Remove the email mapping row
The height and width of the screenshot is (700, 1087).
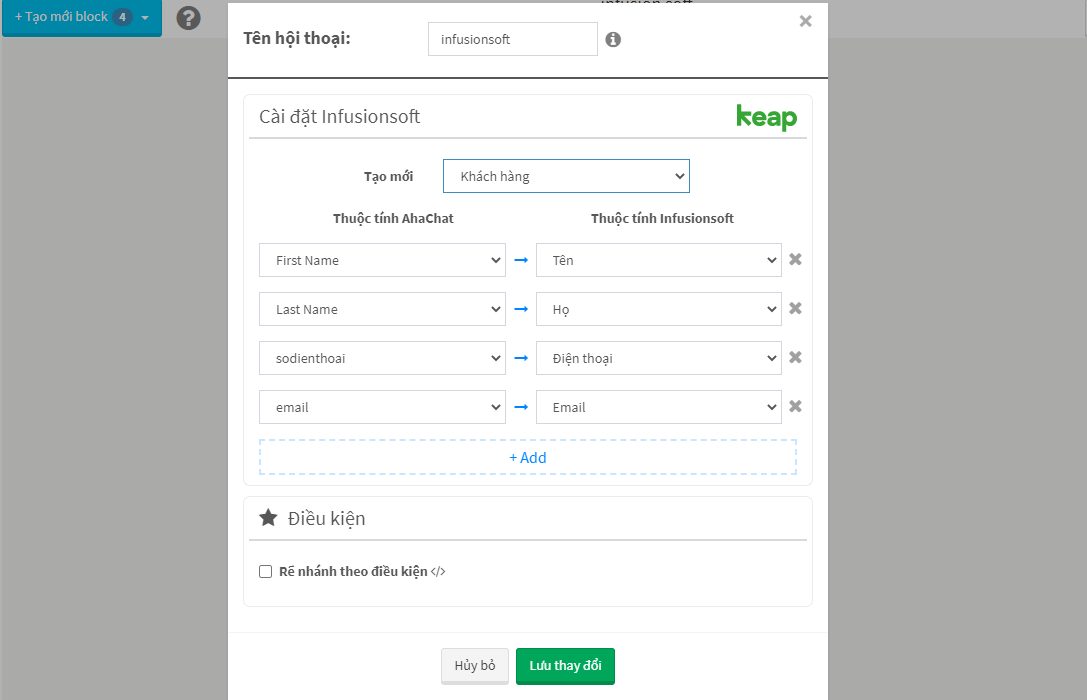coord(795,406)
